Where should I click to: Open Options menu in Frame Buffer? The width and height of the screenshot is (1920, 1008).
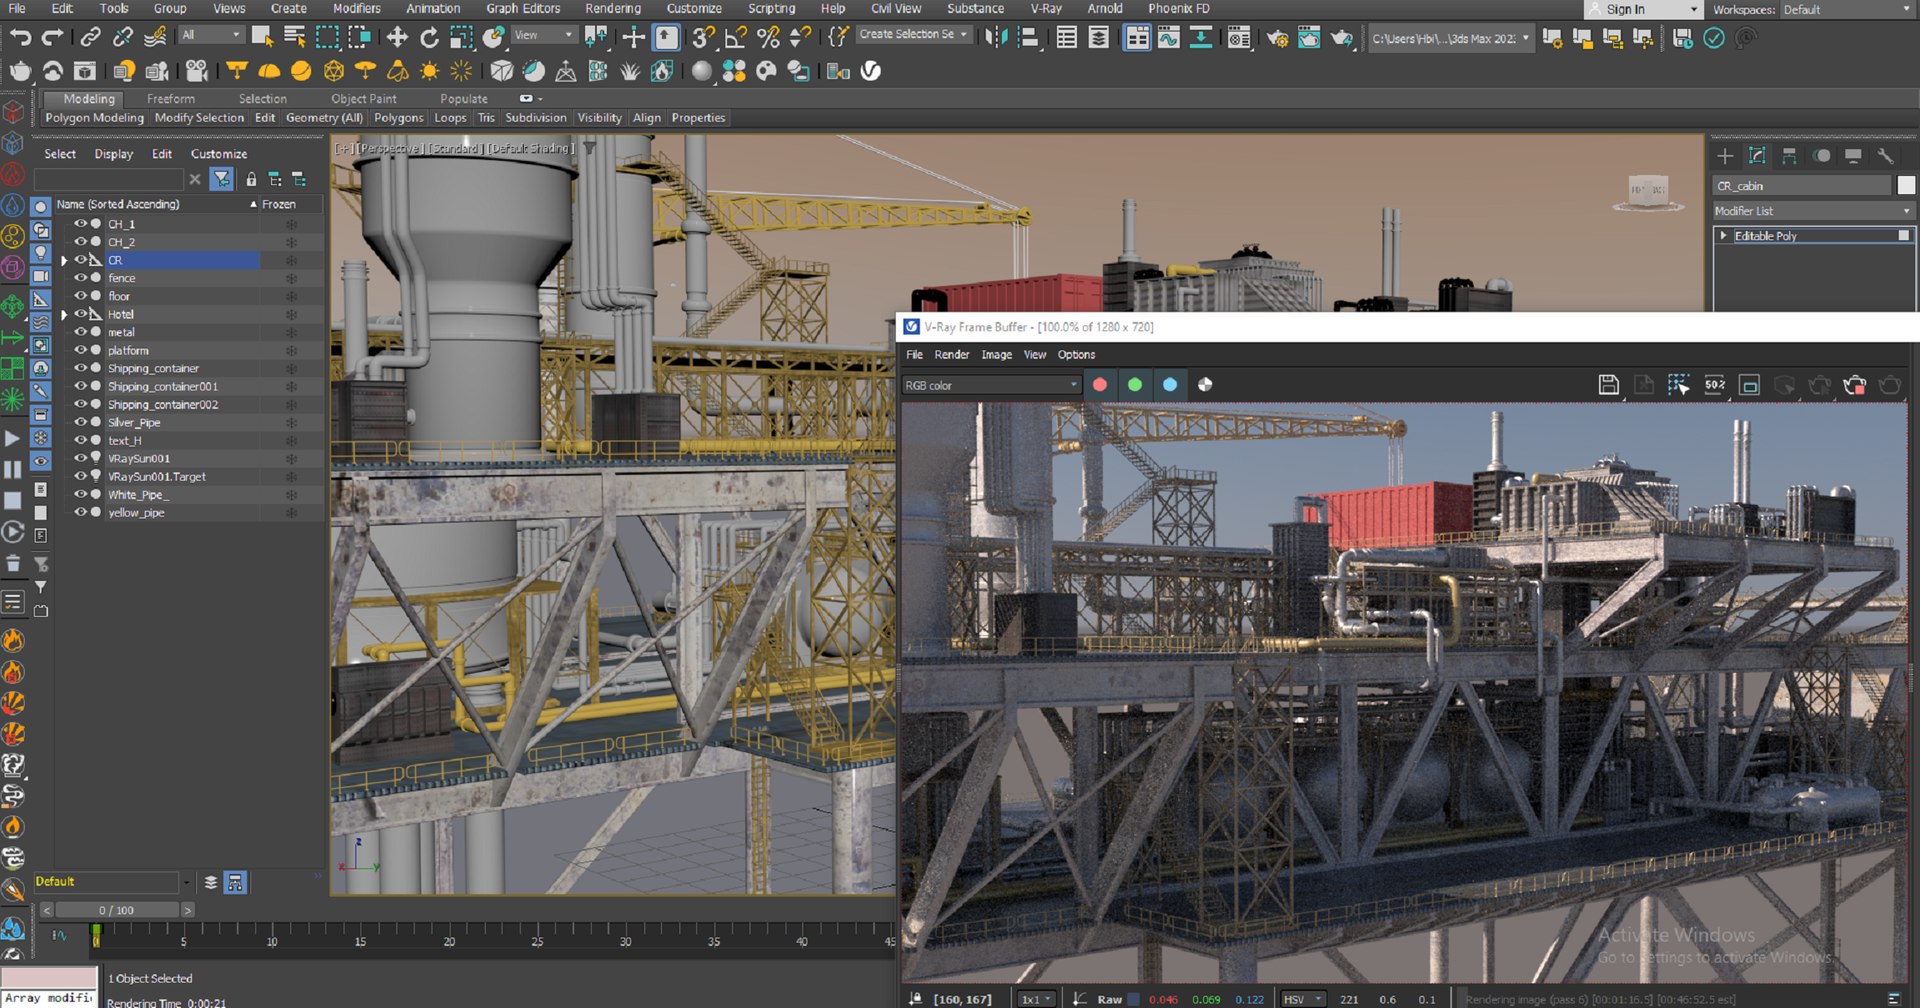tap(1076, 355)
